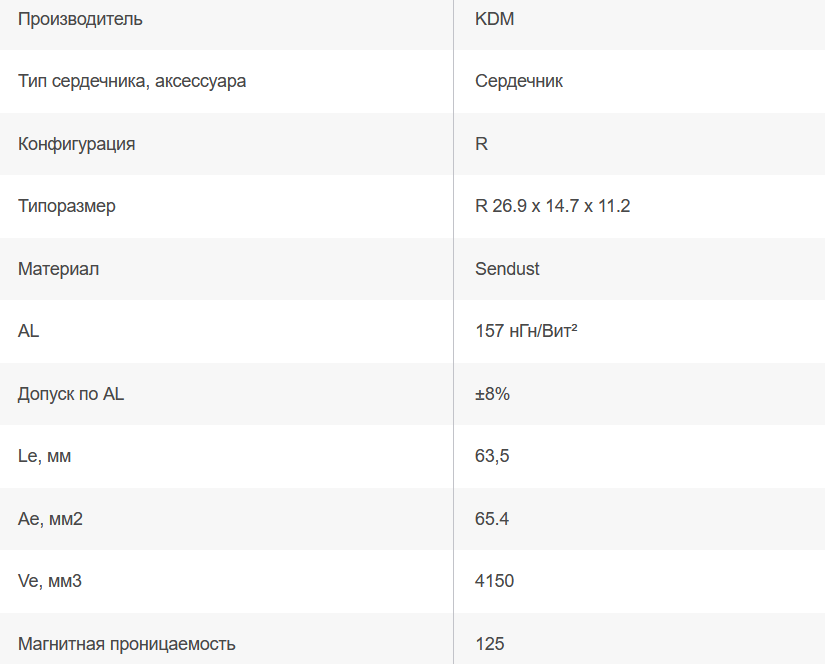Image resolution: width=825 pixels, height=664 pixels.
Task: Click the "Материал" row label
Action: coord(59,269)
